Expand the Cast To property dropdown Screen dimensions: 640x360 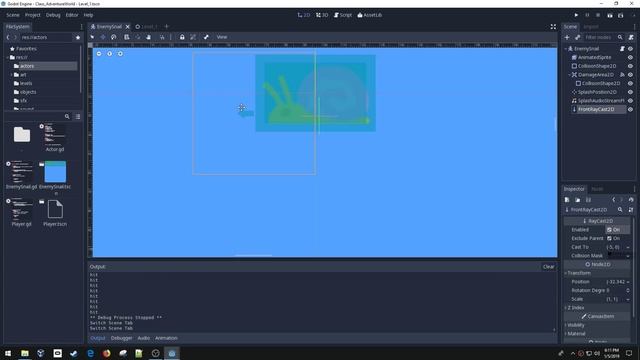(628, 247)
